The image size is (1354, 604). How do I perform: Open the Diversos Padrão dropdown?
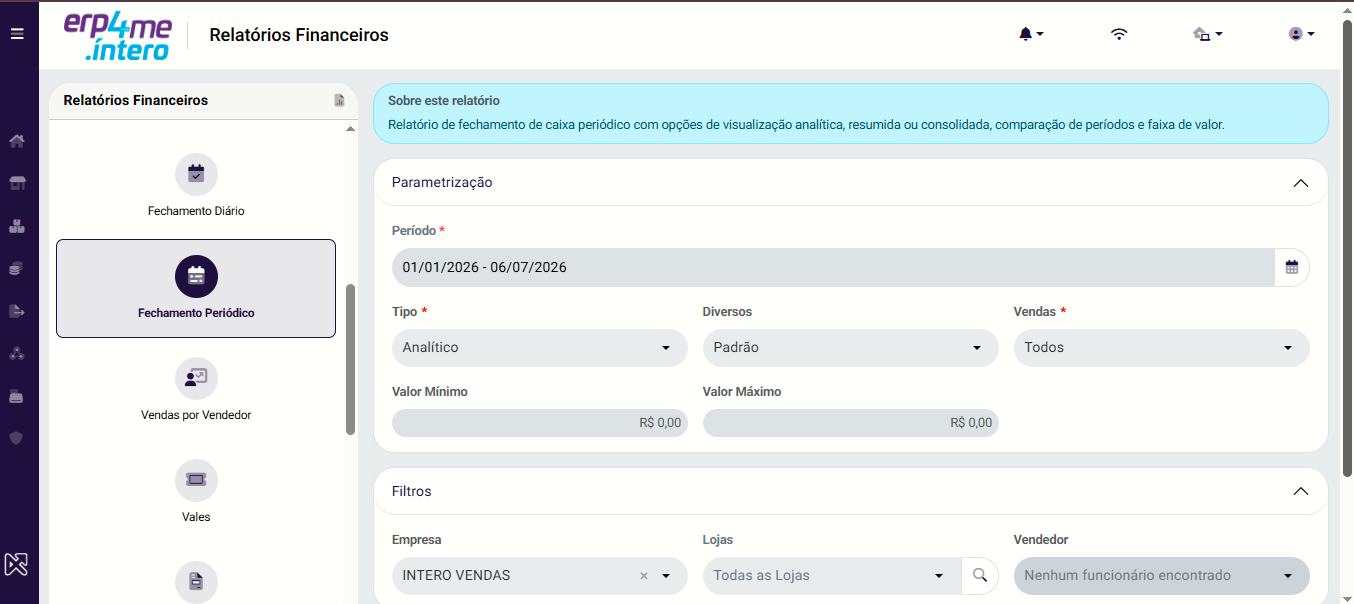(850, 348)
